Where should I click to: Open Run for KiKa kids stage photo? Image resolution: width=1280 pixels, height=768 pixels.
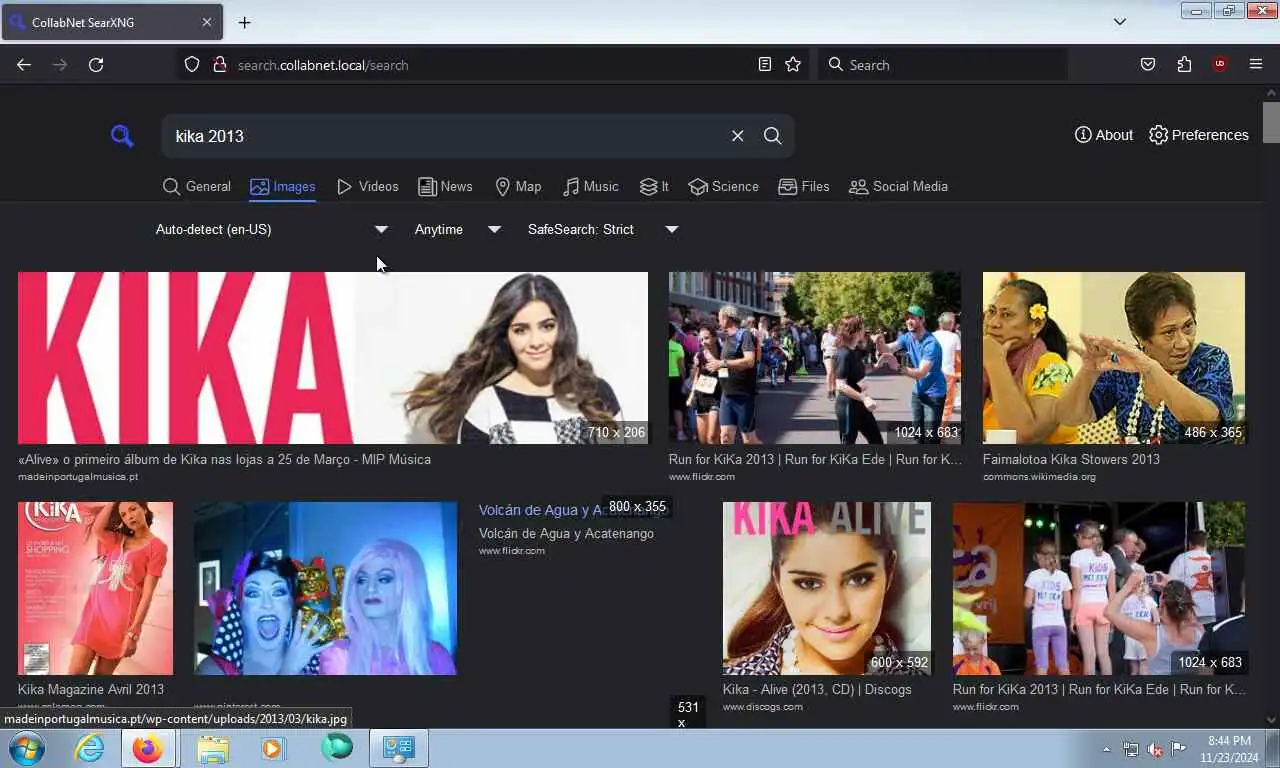[x=1099, y=588]
